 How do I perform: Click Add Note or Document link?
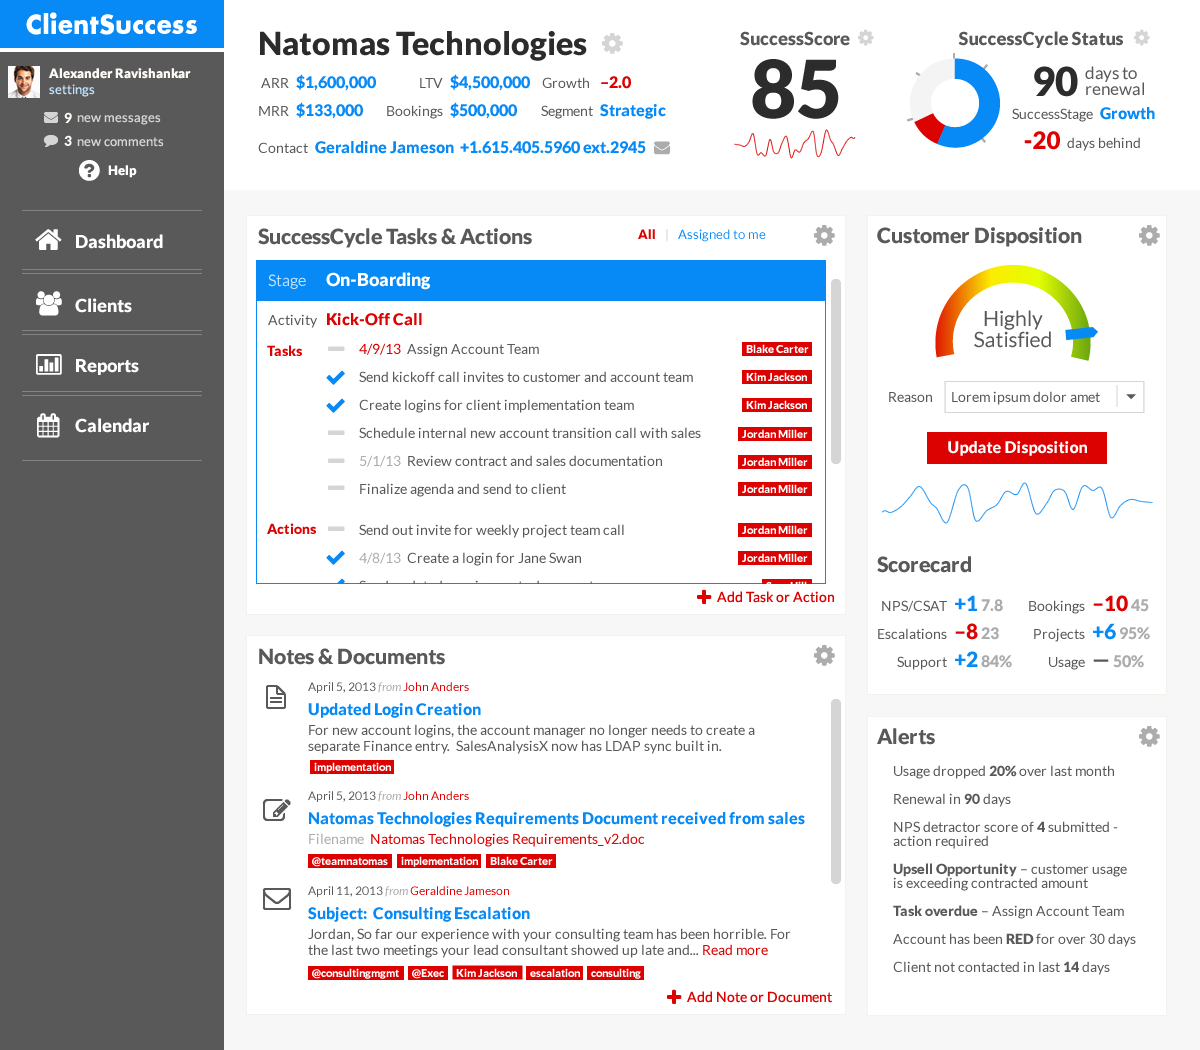tap(759, 997)
